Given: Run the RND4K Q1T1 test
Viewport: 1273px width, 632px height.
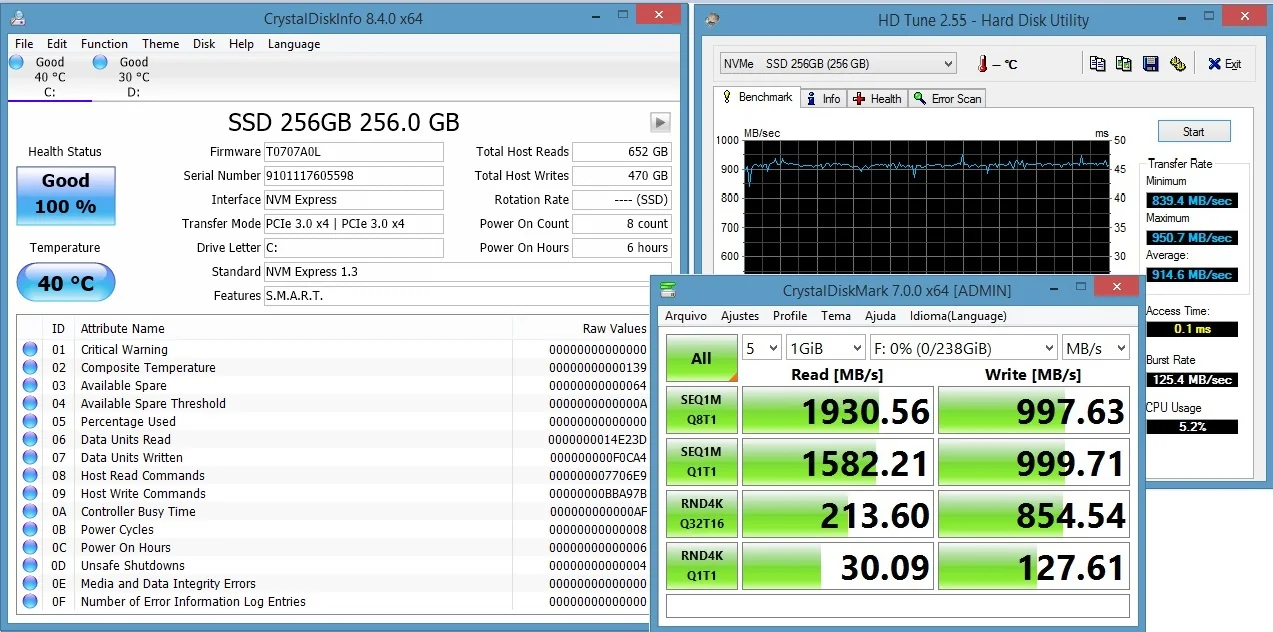Looking at the screenshot, I should 701,566.
